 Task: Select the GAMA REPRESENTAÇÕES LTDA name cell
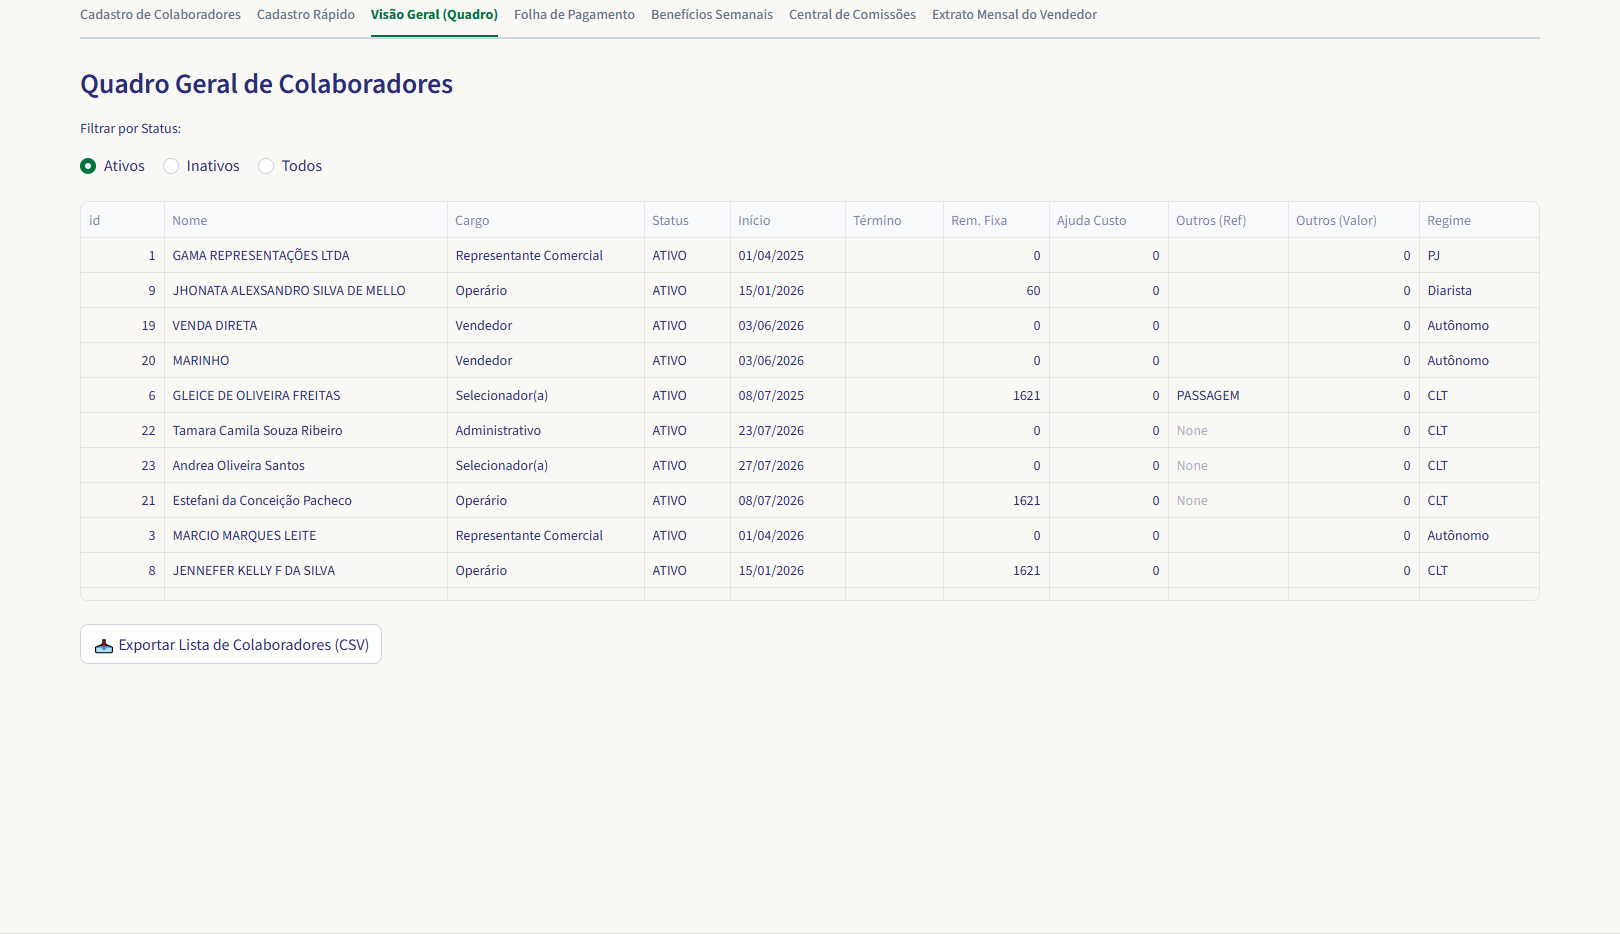pos(306,255)
